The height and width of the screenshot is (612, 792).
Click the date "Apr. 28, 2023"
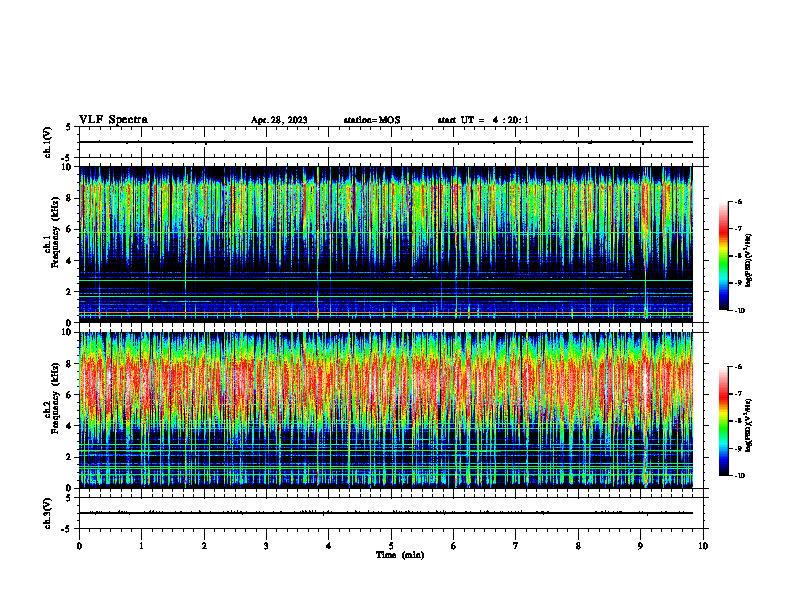click(x=279, y=120)
